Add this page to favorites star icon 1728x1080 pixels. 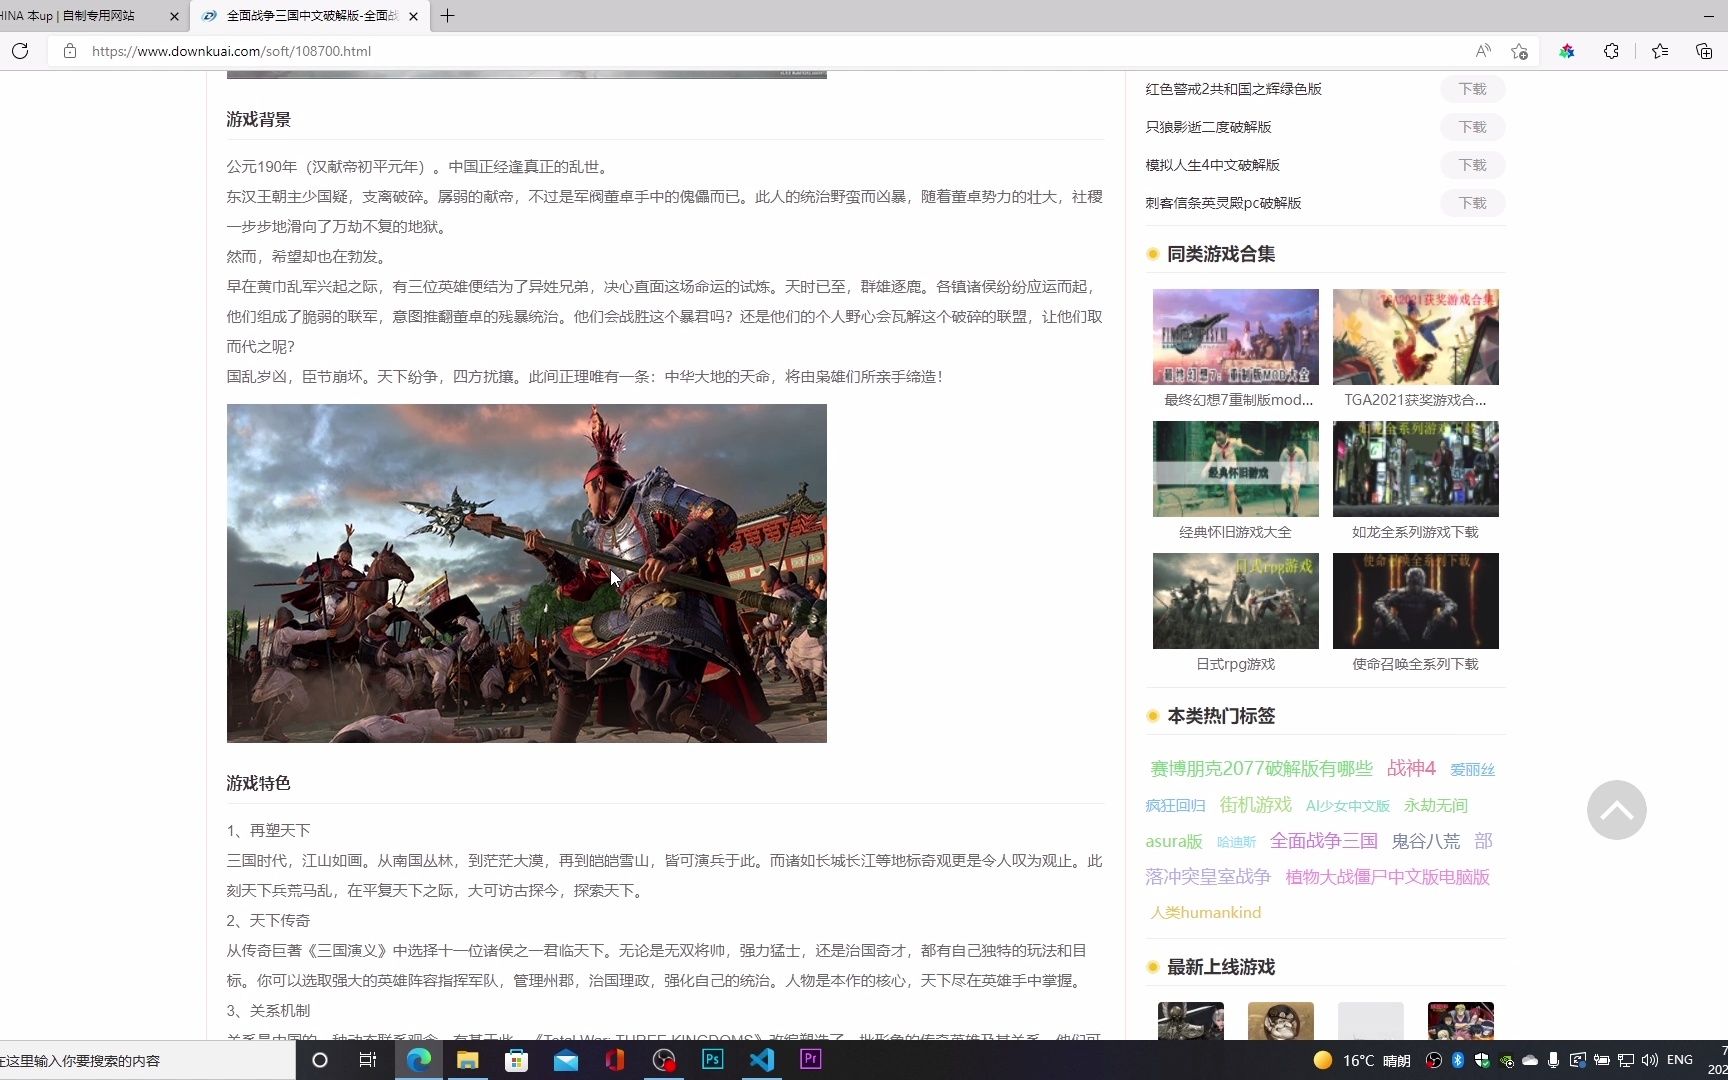1520,51
